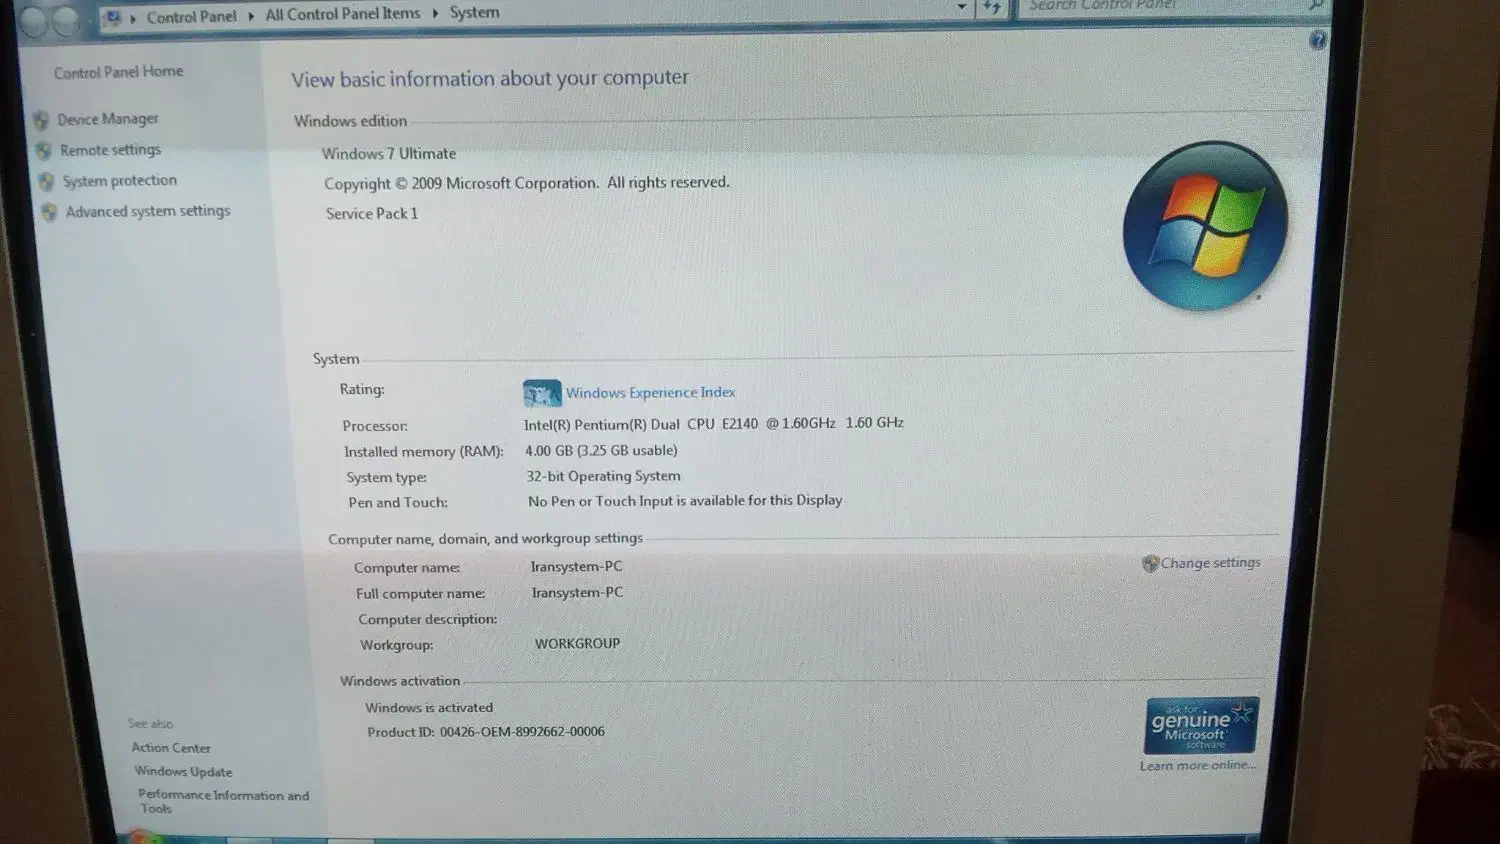Expand the arrow after Control Panel breadcrumb
This screenshot has height=844, width=1500.
[x=251, y=16]
